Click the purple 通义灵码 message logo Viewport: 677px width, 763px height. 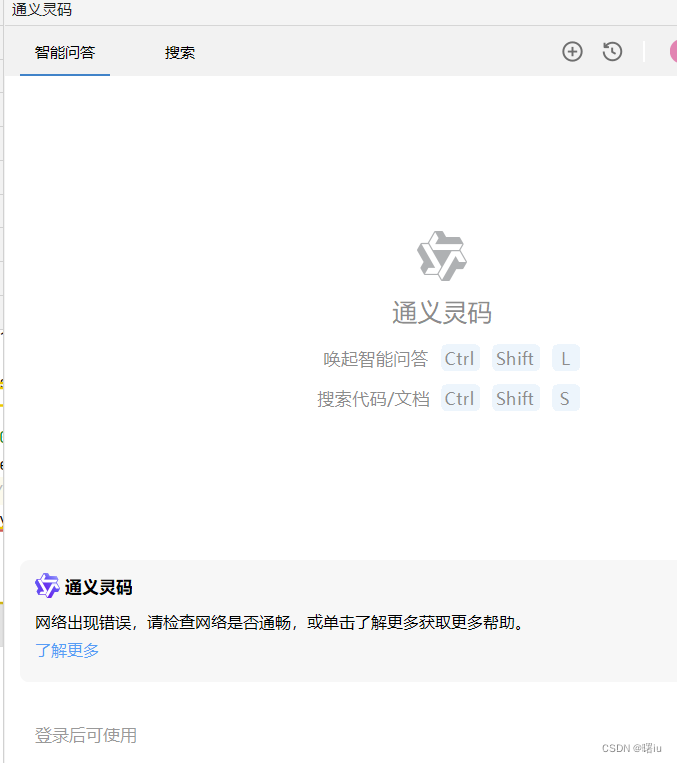[x=47, y=585]
